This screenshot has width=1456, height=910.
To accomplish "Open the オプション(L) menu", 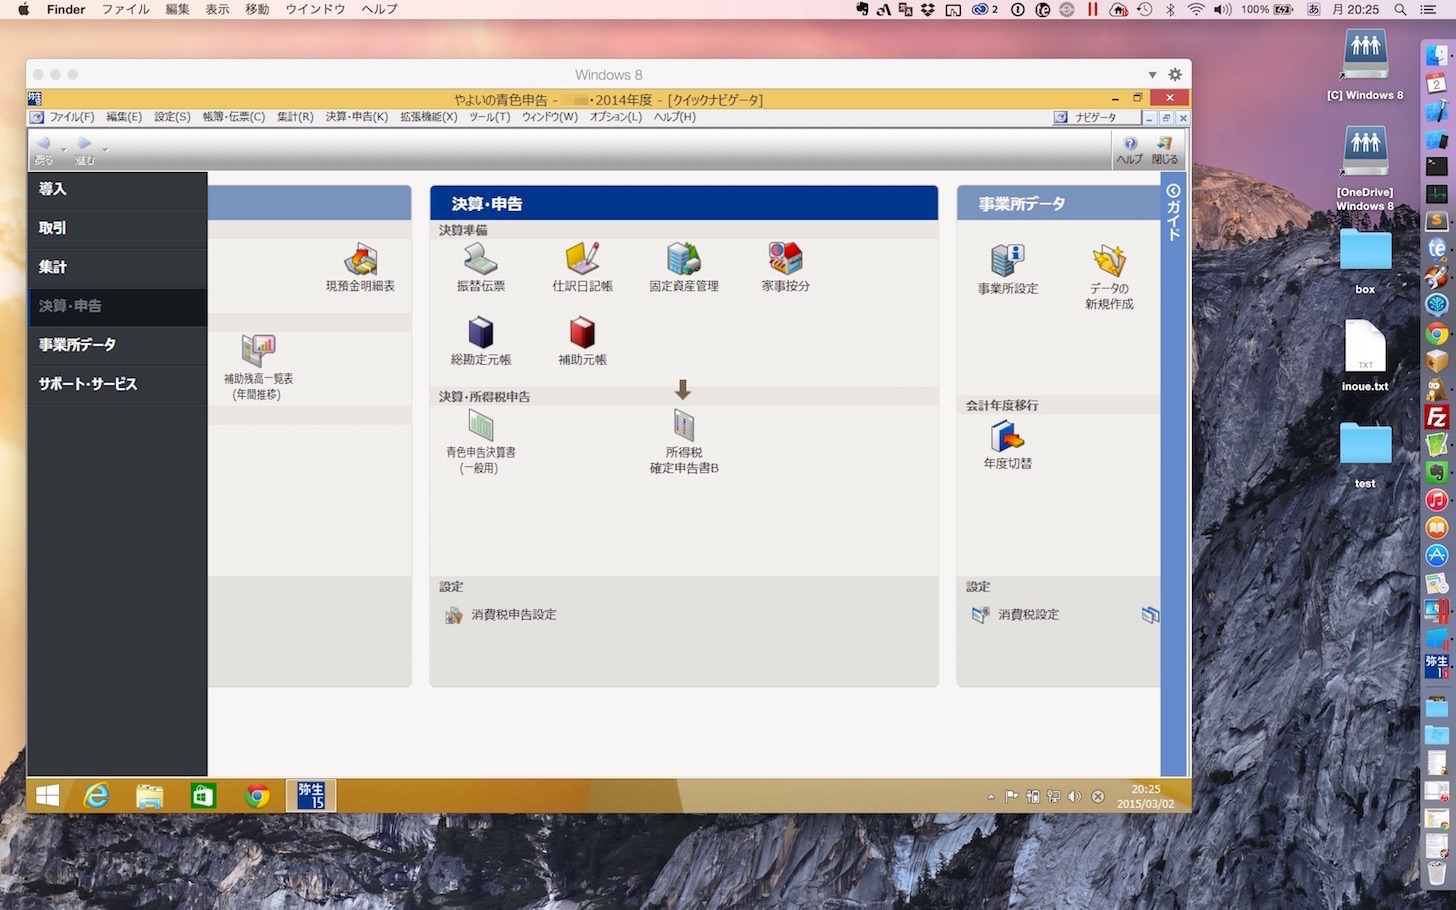I will [x=616, y=117].
